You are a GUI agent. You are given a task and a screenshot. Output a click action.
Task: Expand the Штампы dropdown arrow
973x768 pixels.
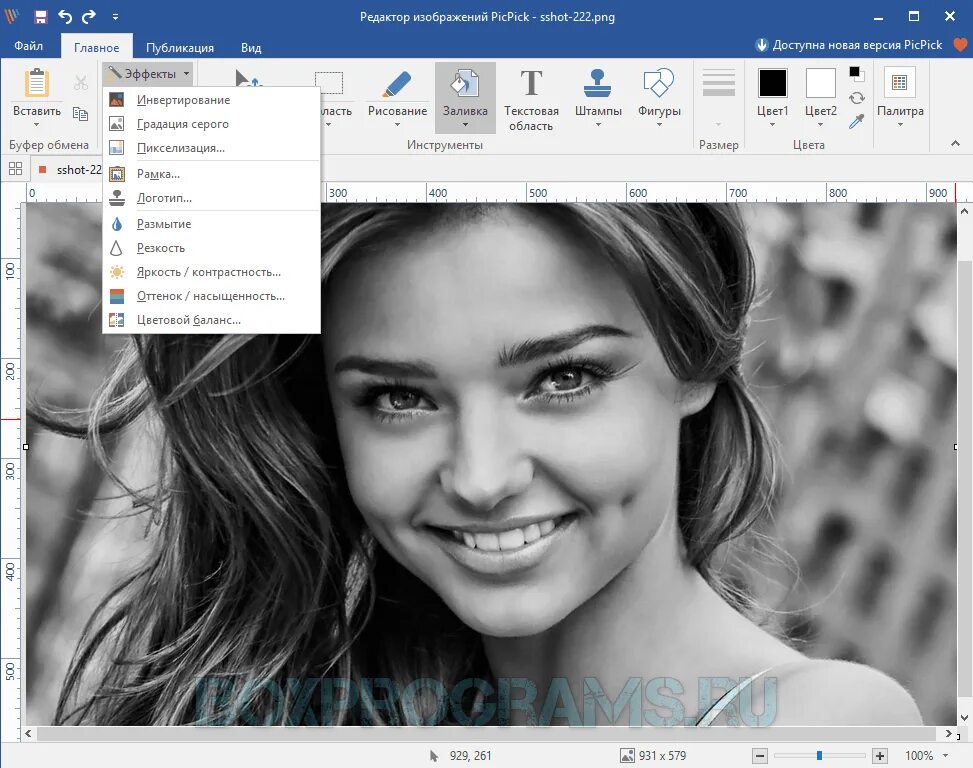click(x=598, y=125)
